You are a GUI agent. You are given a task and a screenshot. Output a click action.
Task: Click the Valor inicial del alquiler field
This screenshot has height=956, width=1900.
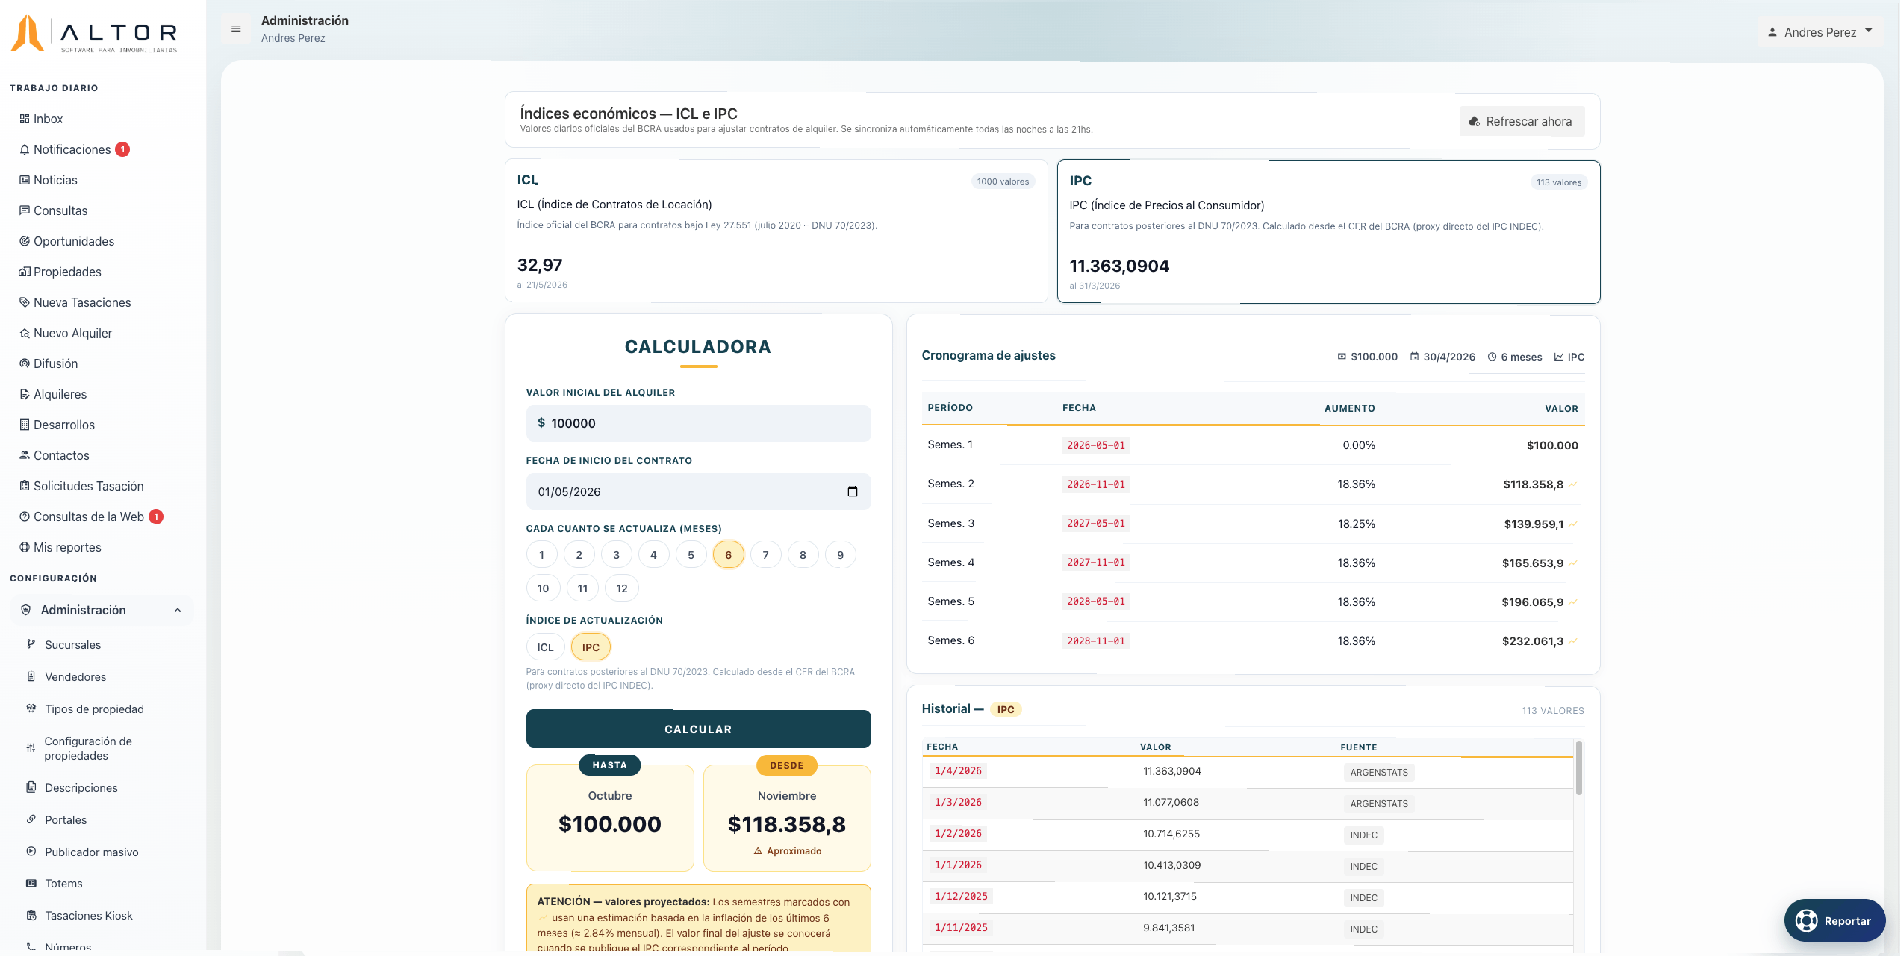pos(698,423)
